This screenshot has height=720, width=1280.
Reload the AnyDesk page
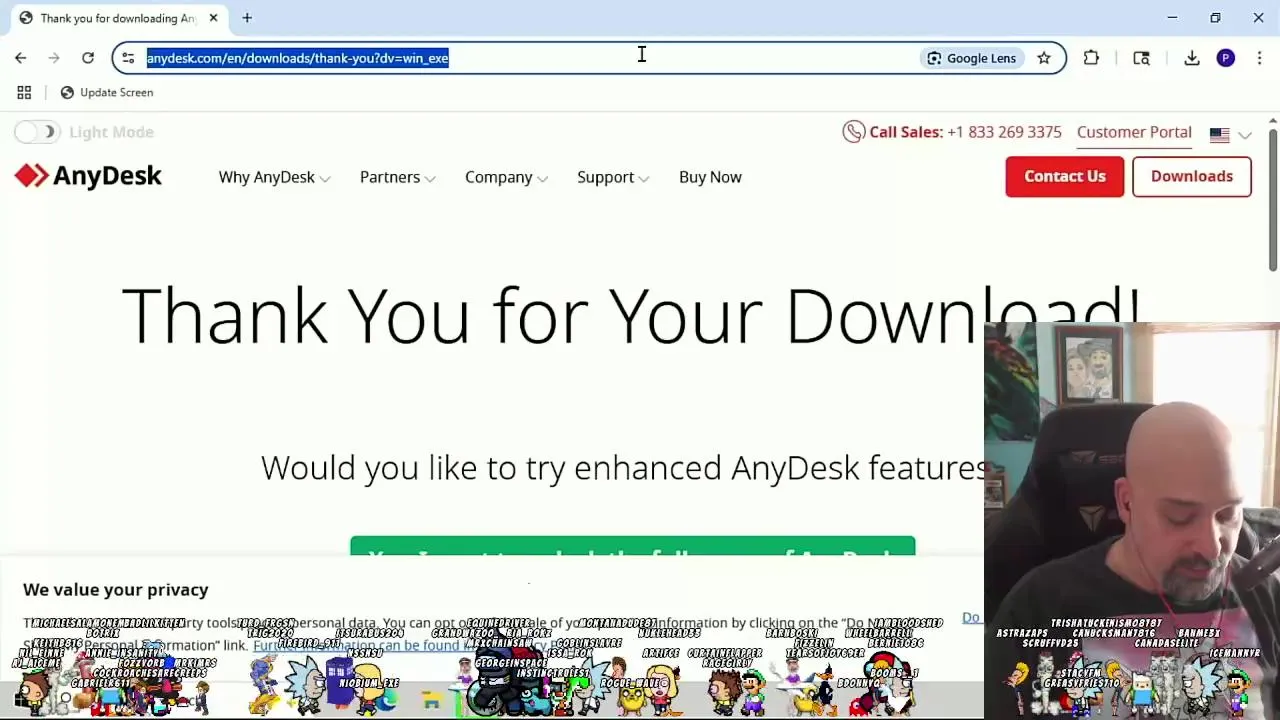coord(88,58)
